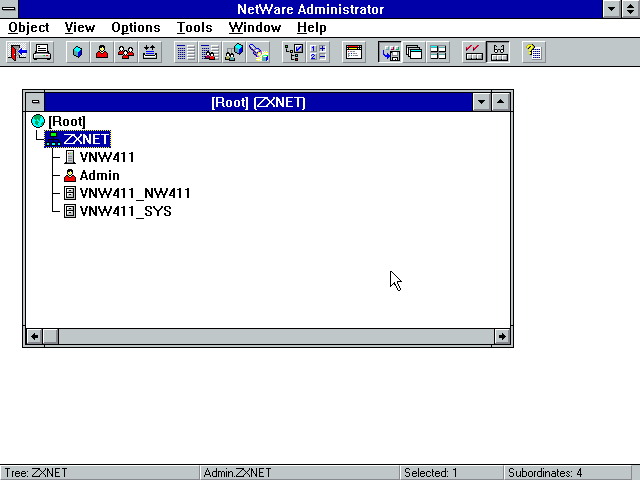
Task: Click the flashlight search toolbar icon
Action: (x=258, y=52)
